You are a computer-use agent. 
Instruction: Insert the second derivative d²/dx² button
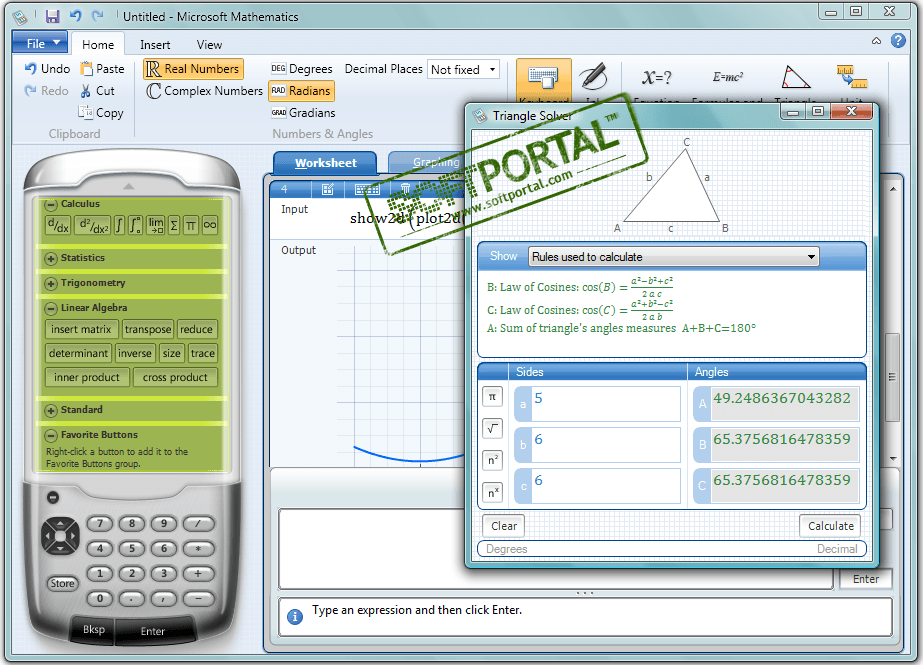pyautogui.click(x=94, y=225)
